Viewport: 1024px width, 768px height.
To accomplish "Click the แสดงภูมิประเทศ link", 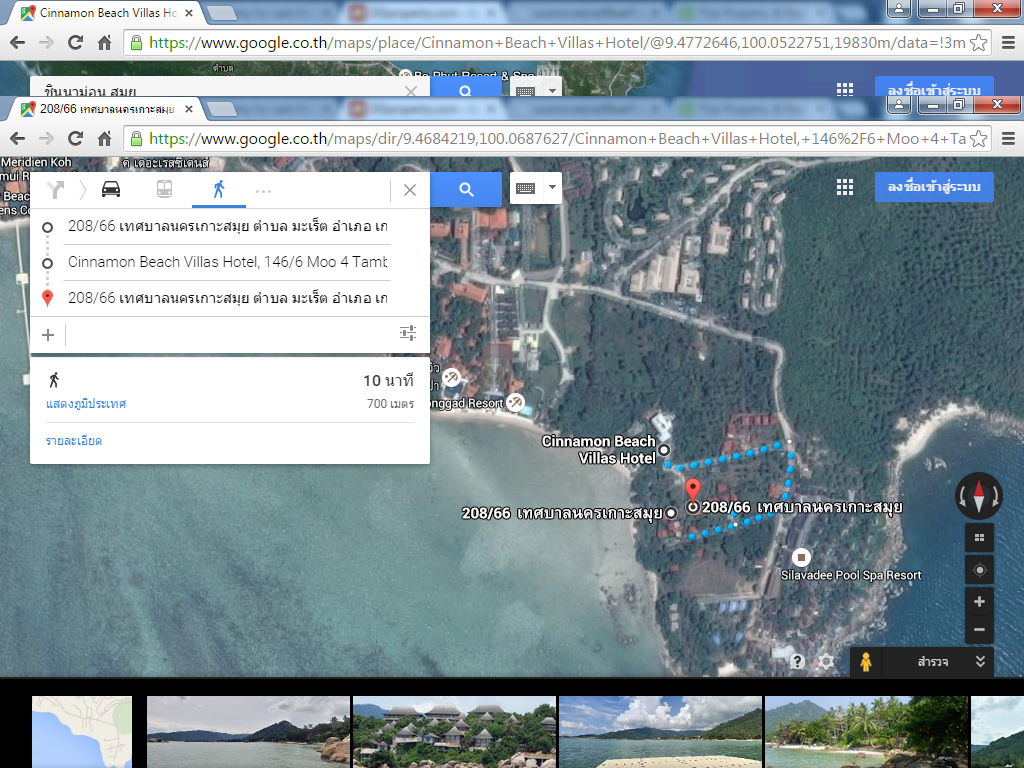I will pos(86,404).
